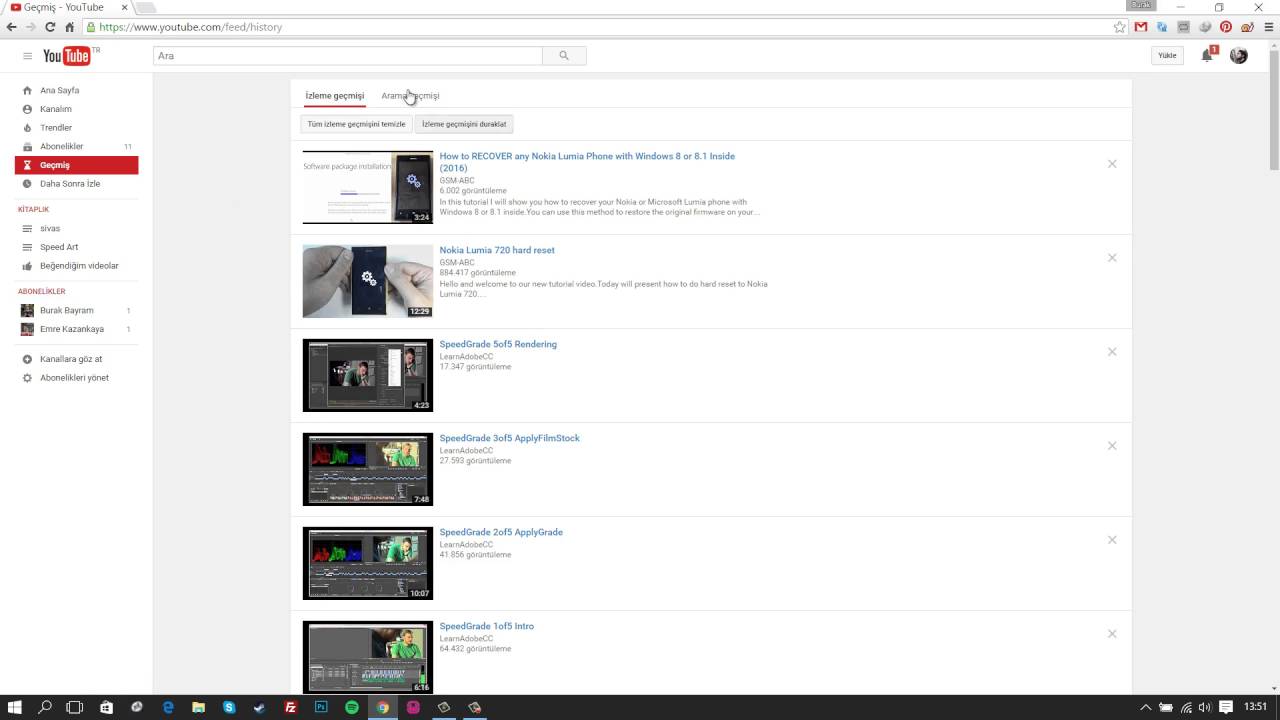1280x720 pixels.
Task: Click İzleme geçmişini duraklat button
Action: (464, 124)
